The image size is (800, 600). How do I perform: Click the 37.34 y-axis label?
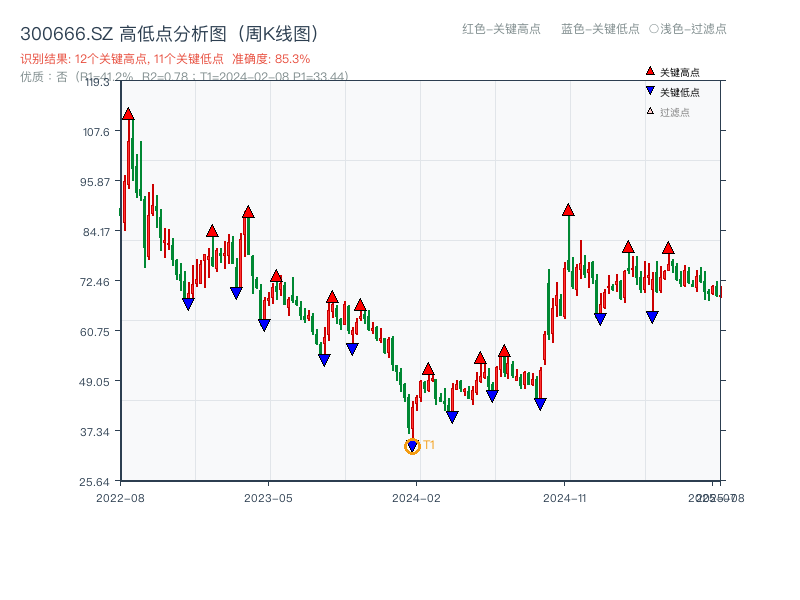click(95, 432)
